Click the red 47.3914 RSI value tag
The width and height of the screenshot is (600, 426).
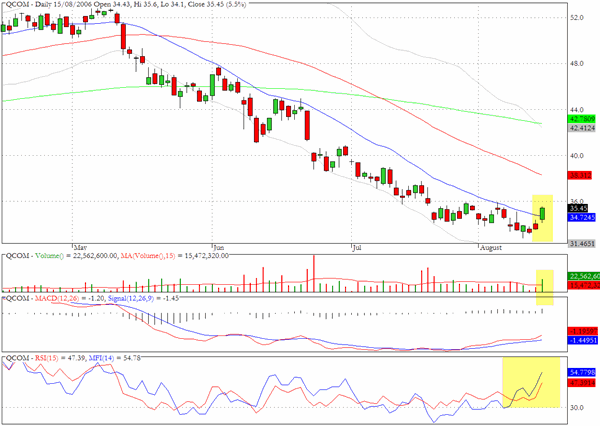[x=581, y=382]
